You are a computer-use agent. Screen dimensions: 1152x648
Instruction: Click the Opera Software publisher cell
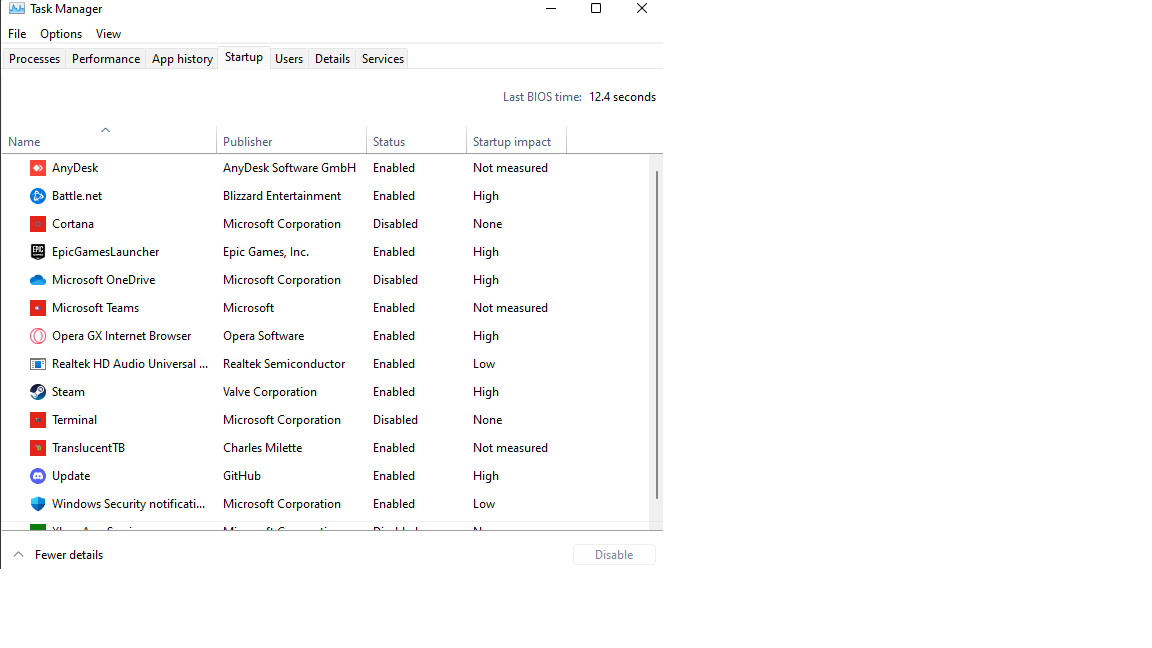[x=264, y=336]
